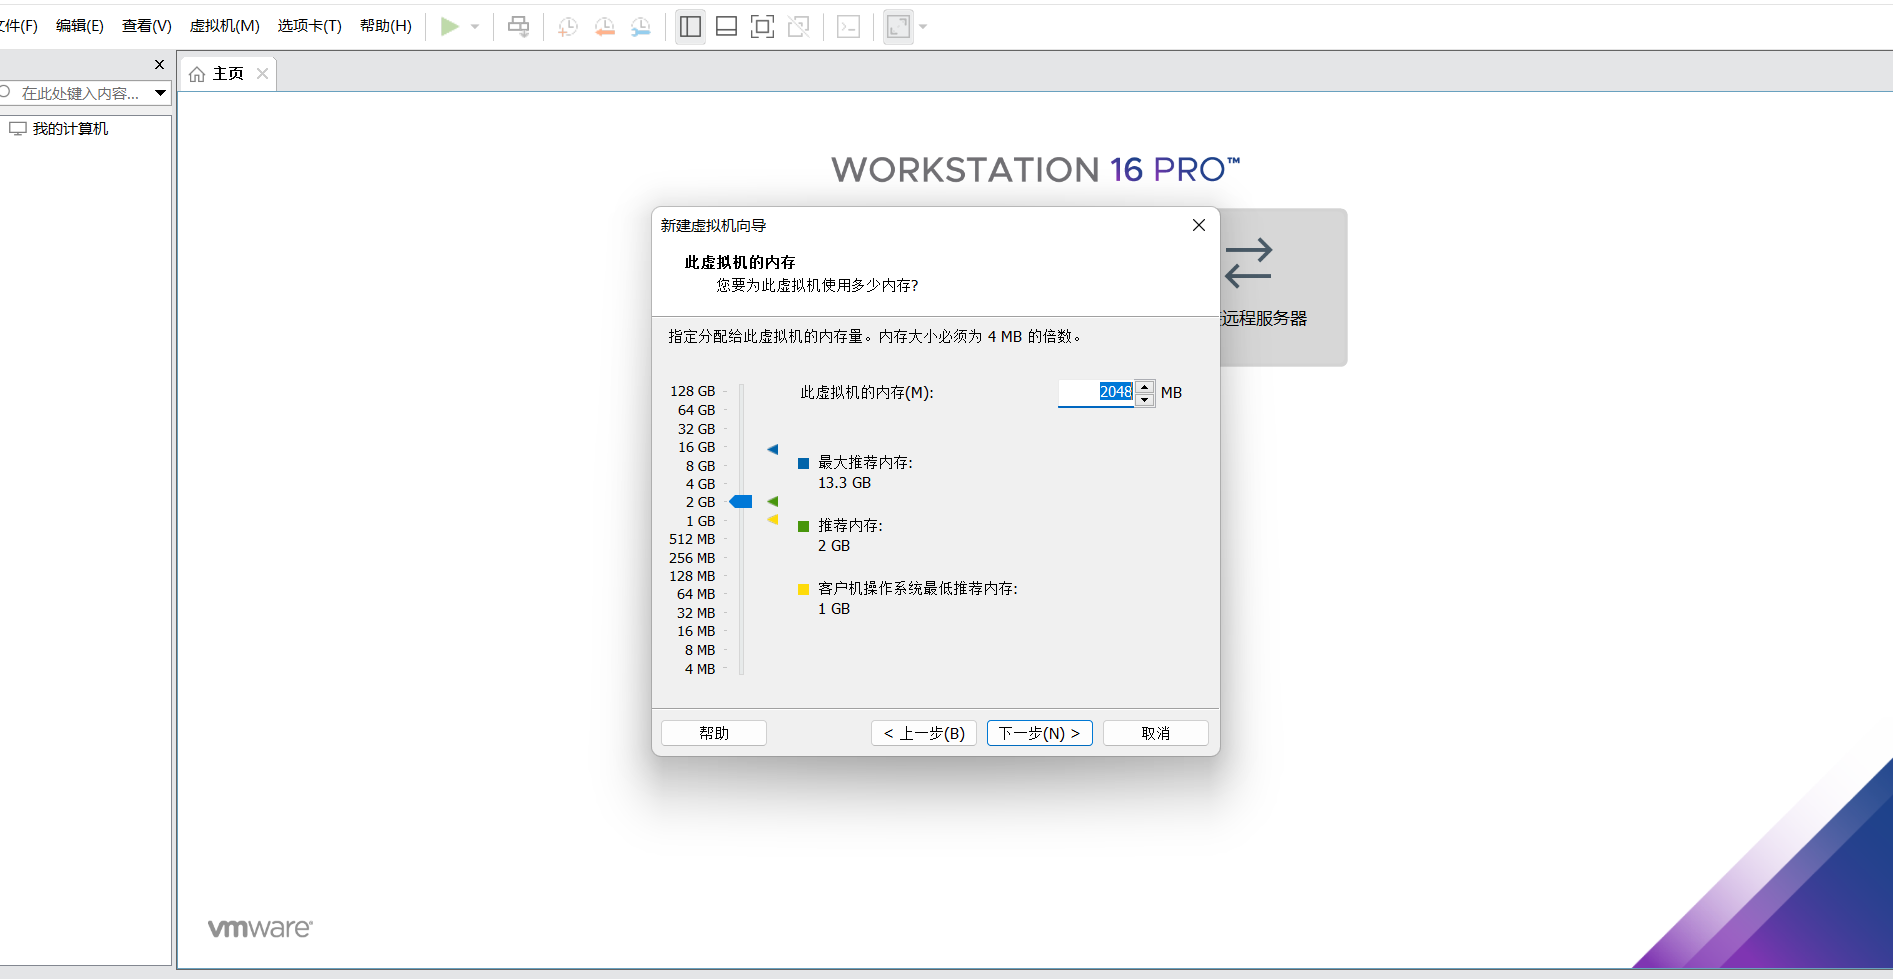The image size is (1893, 979).
Task: Click the memory size field showing 2048
Action: pos(1096,393)
